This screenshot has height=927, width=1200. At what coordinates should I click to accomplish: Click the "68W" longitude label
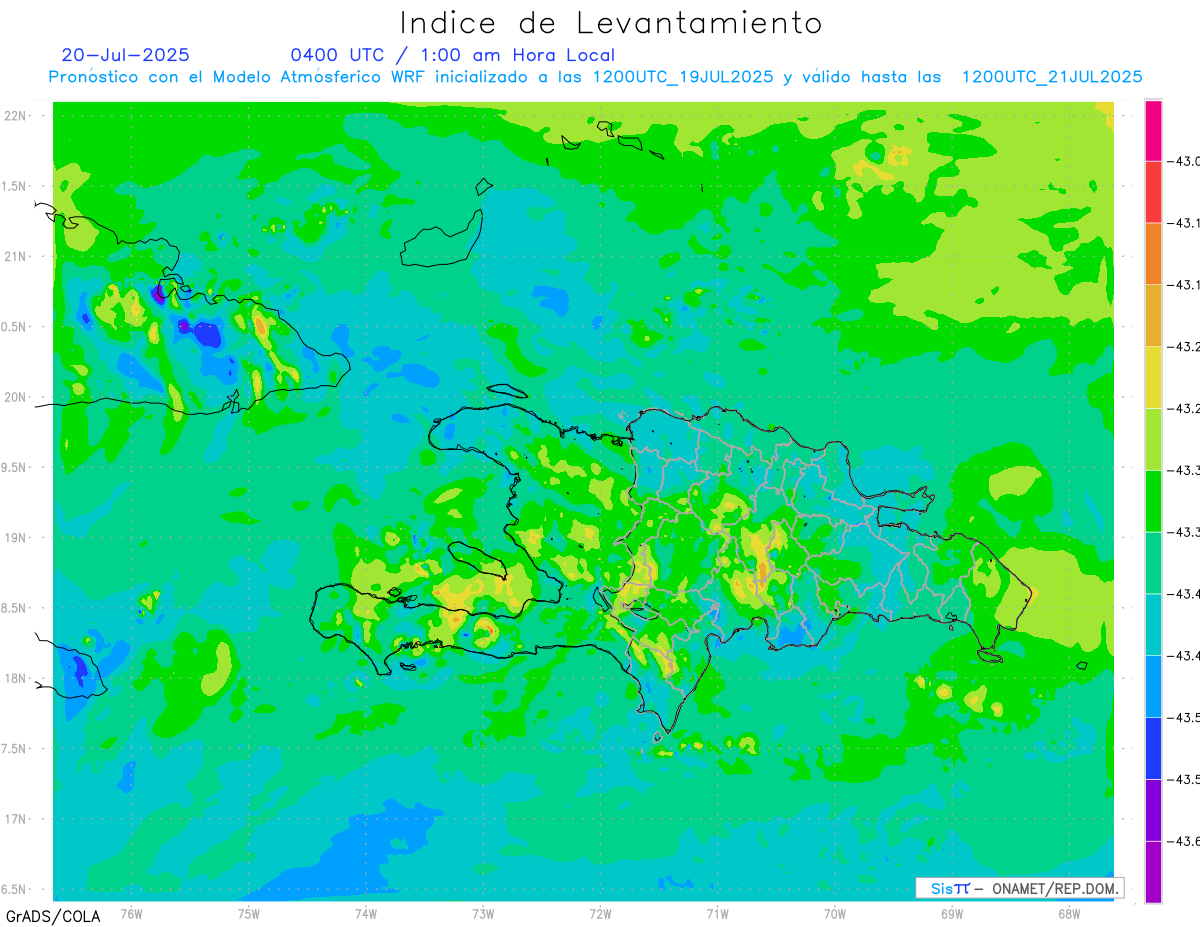(1069, 914)
